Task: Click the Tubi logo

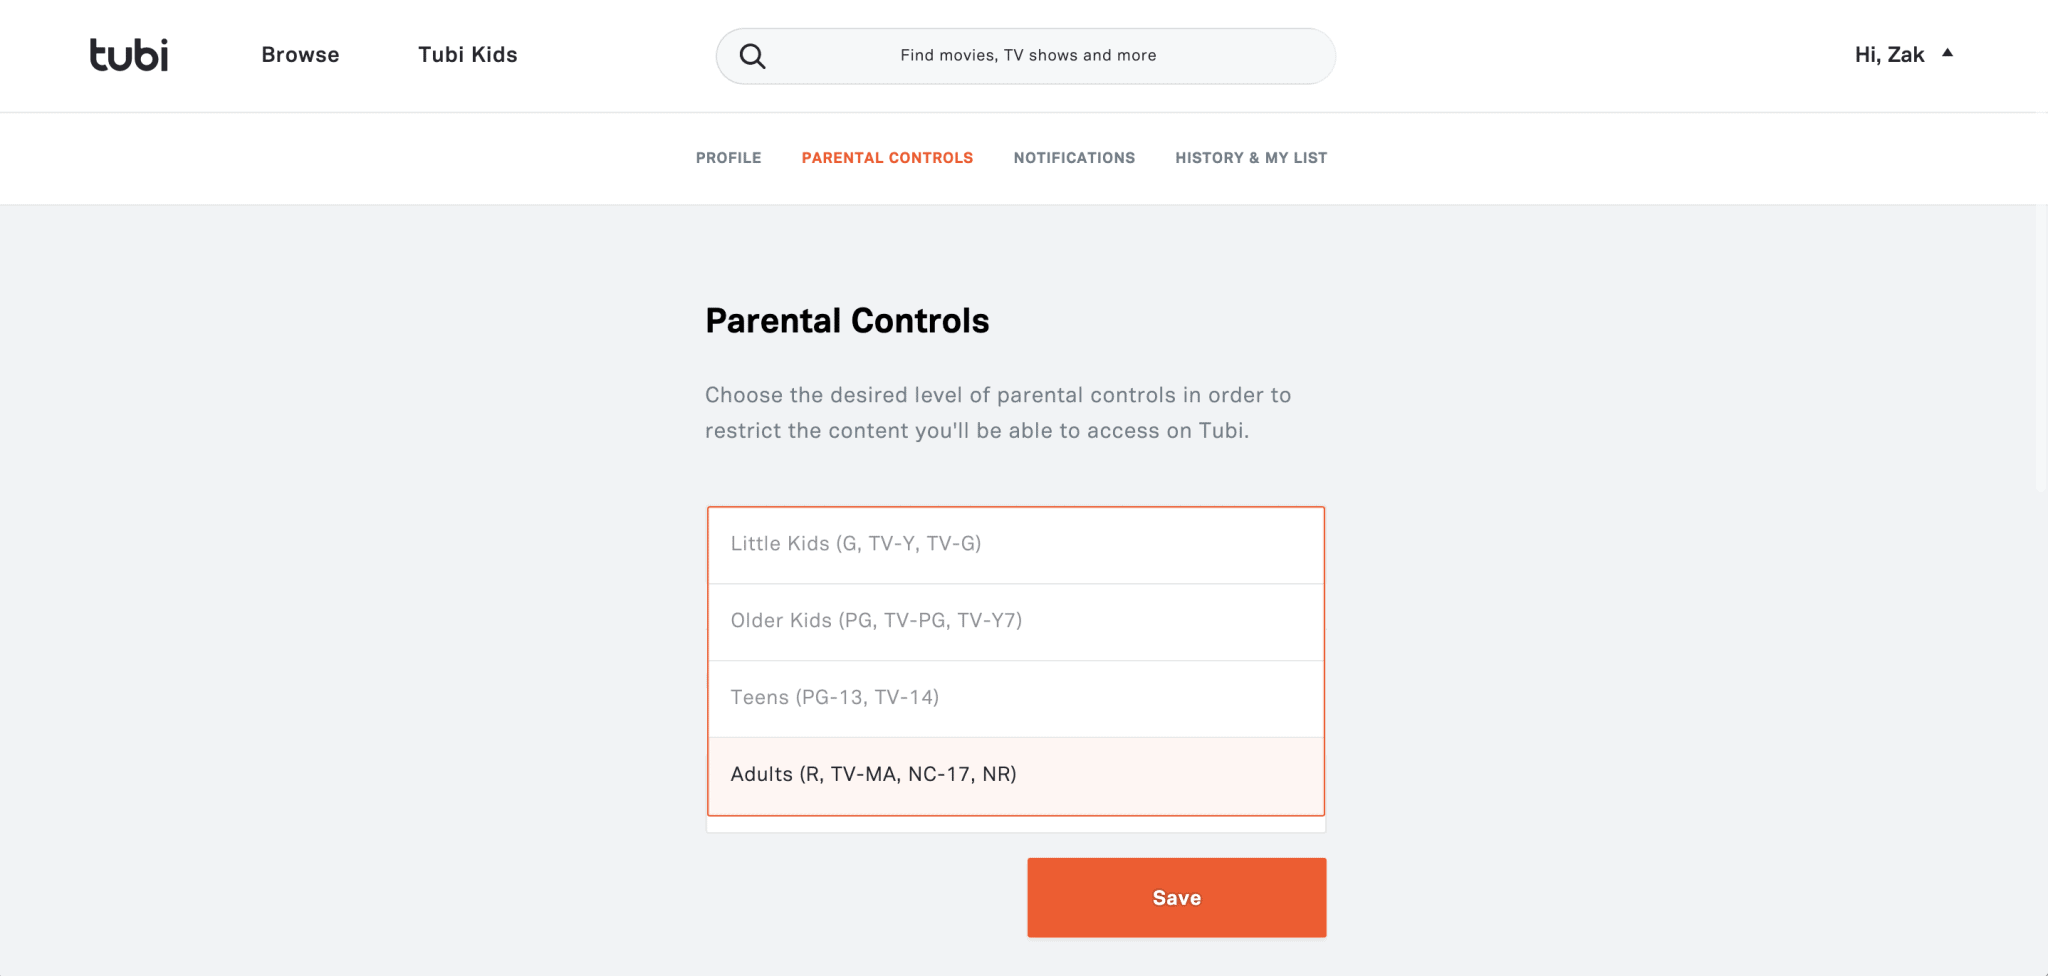Action: pos(129,55)
